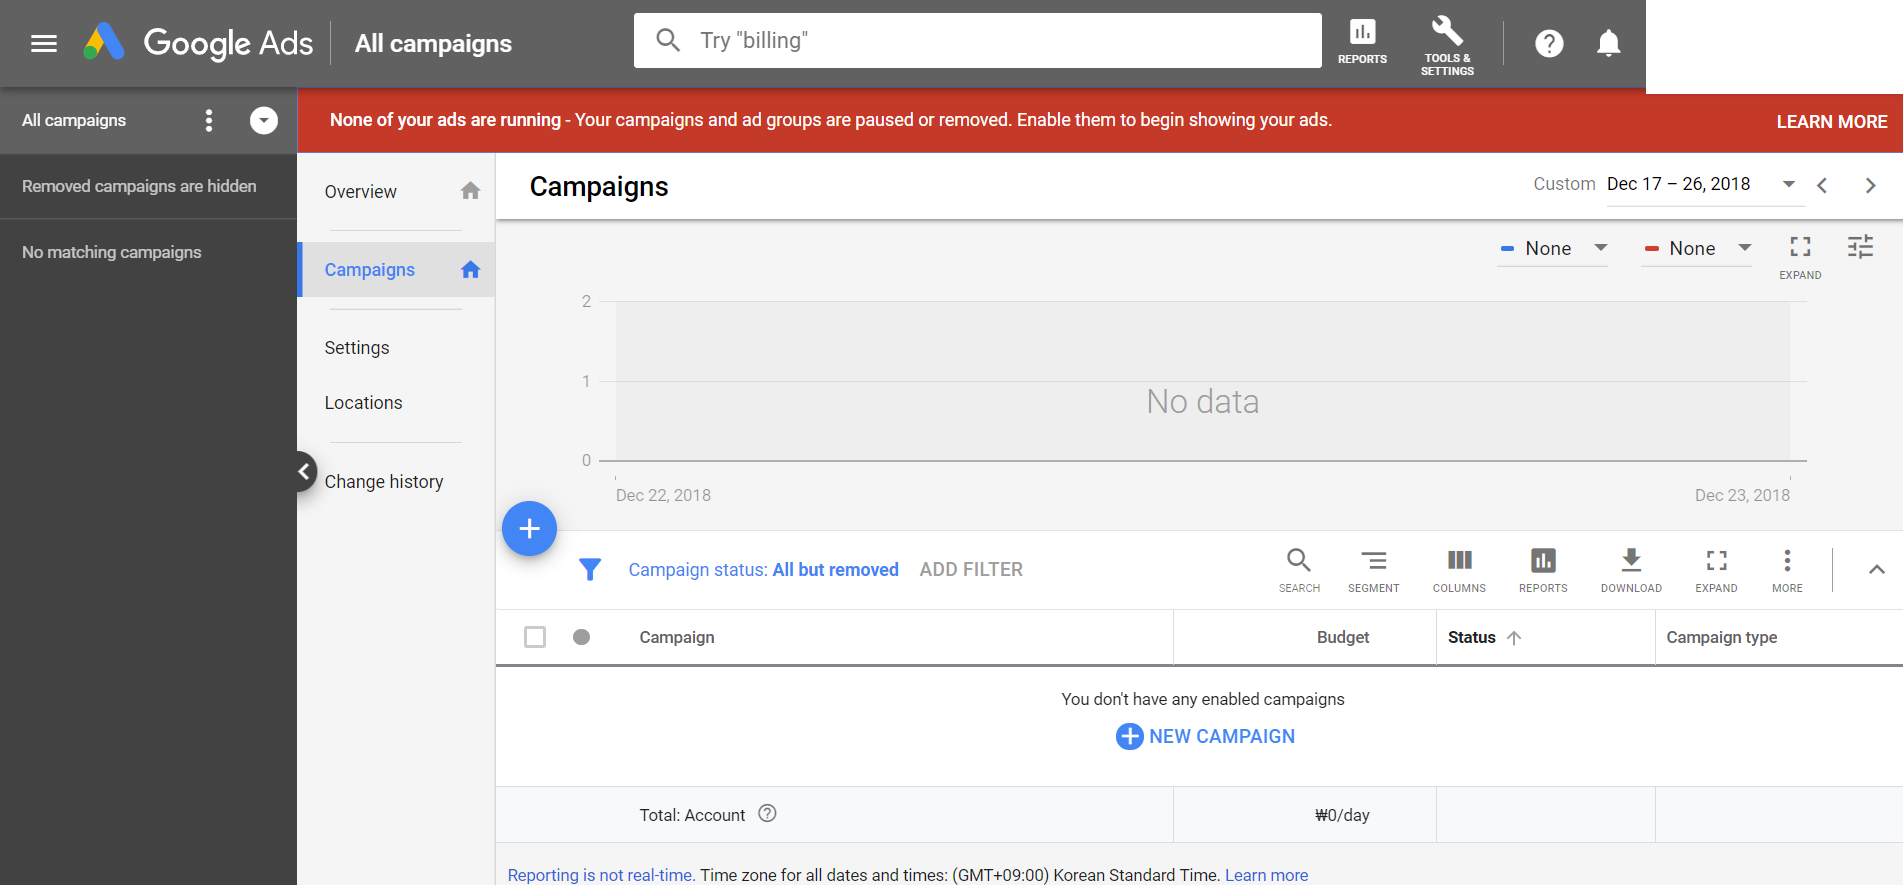The image size is (1903, 885).
Task: Expand the chart view
Action: [x=1800, y=257]
